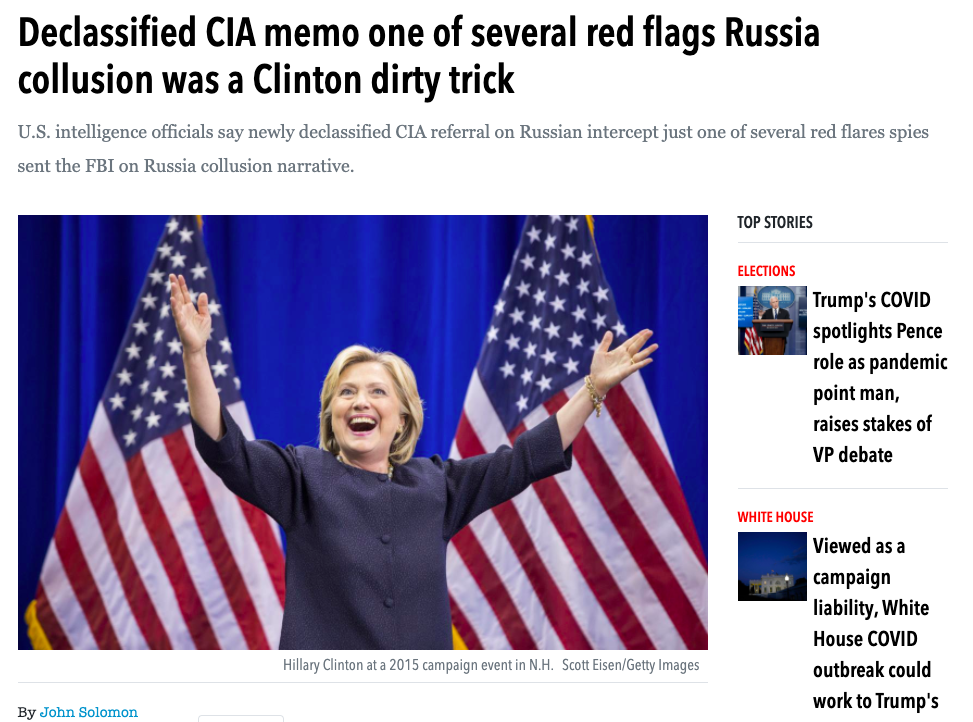This screenshot has width=973, height=722.
Task: Click the Scott Eisen/Getty Images credit
Action: (630, 665)
